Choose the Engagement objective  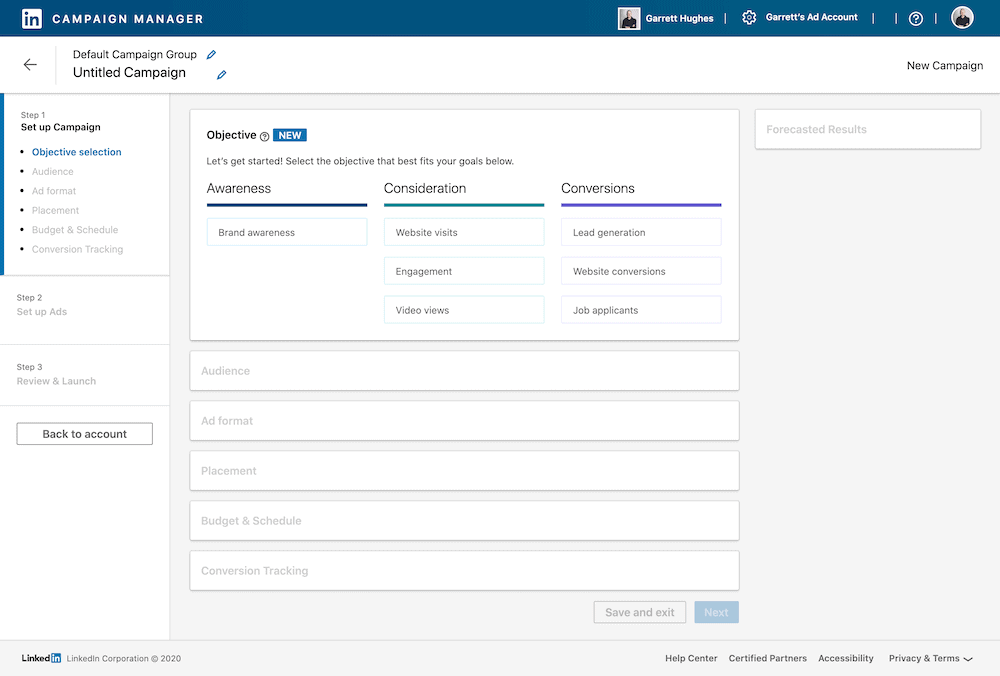coord(464,271)
